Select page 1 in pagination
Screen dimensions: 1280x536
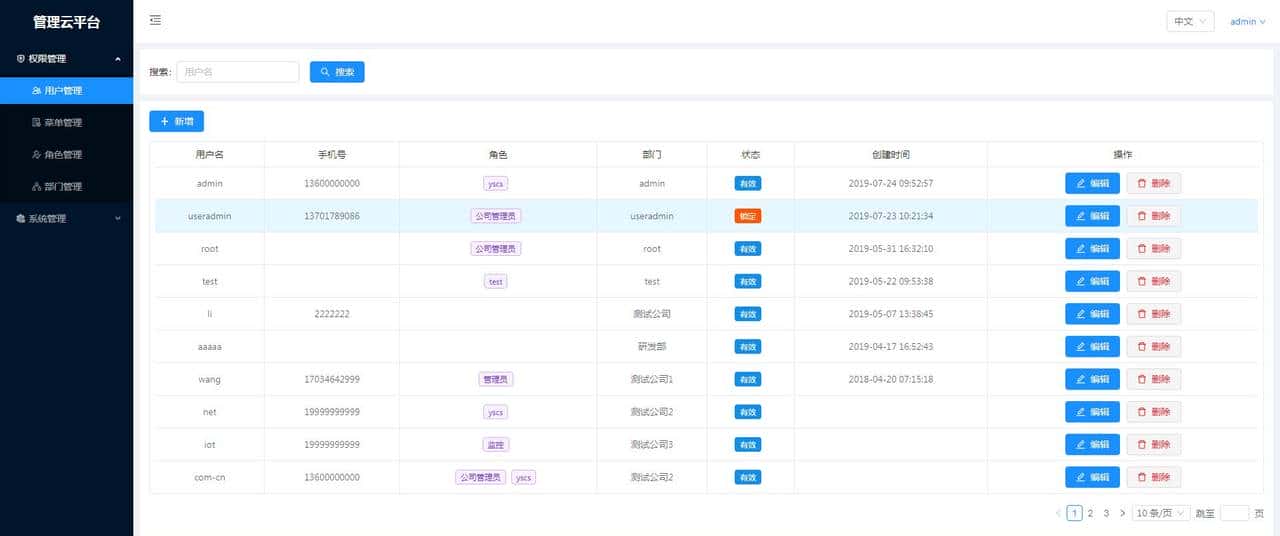[x=1074, y=513]
